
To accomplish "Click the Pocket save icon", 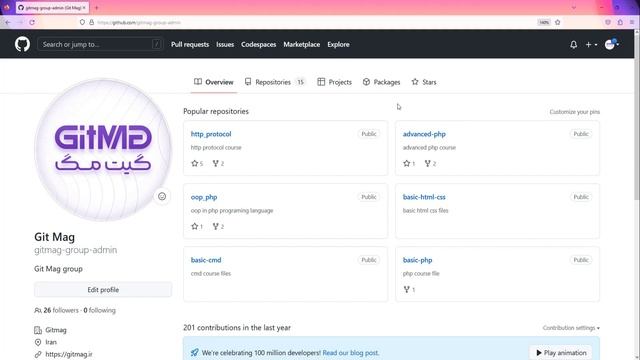I will [x=608, y=22].
